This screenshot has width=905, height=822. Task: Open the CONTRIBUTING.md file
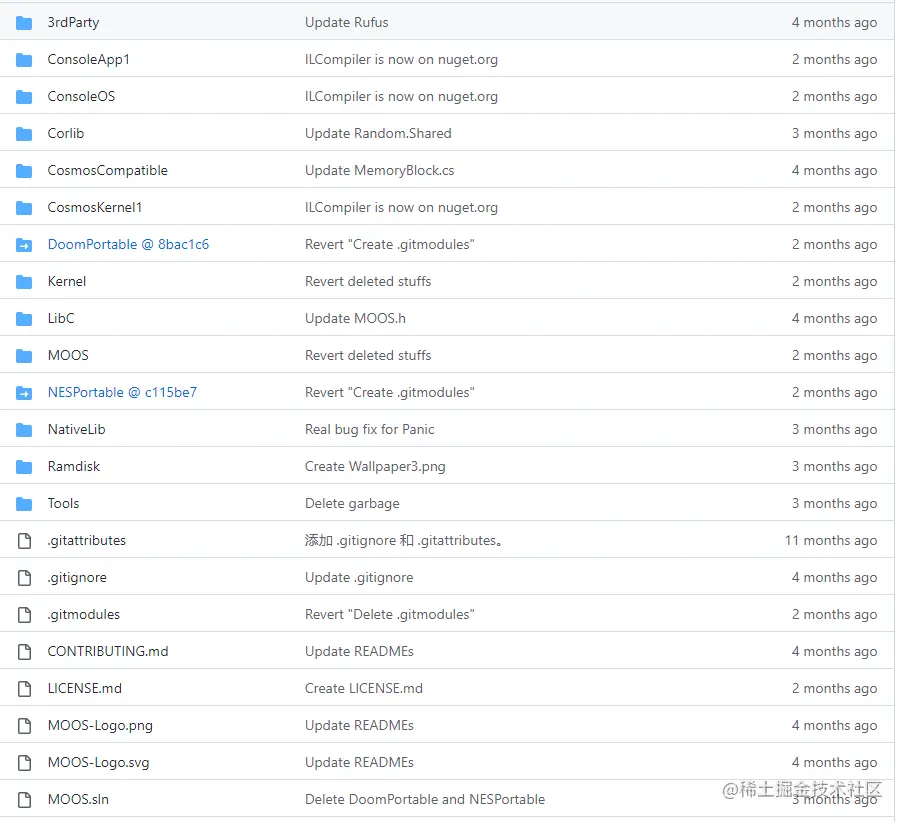click(108, 651)
